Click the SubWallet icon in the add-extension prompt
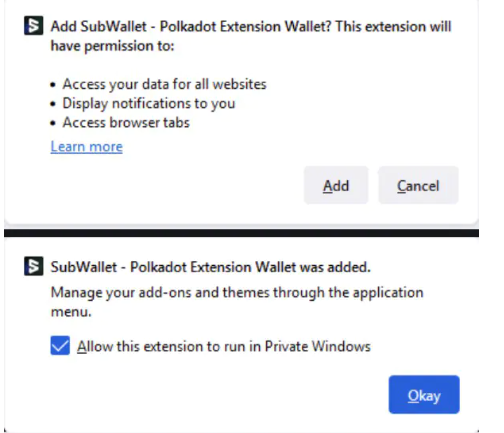504x433 pixels. tap(34, 25)
